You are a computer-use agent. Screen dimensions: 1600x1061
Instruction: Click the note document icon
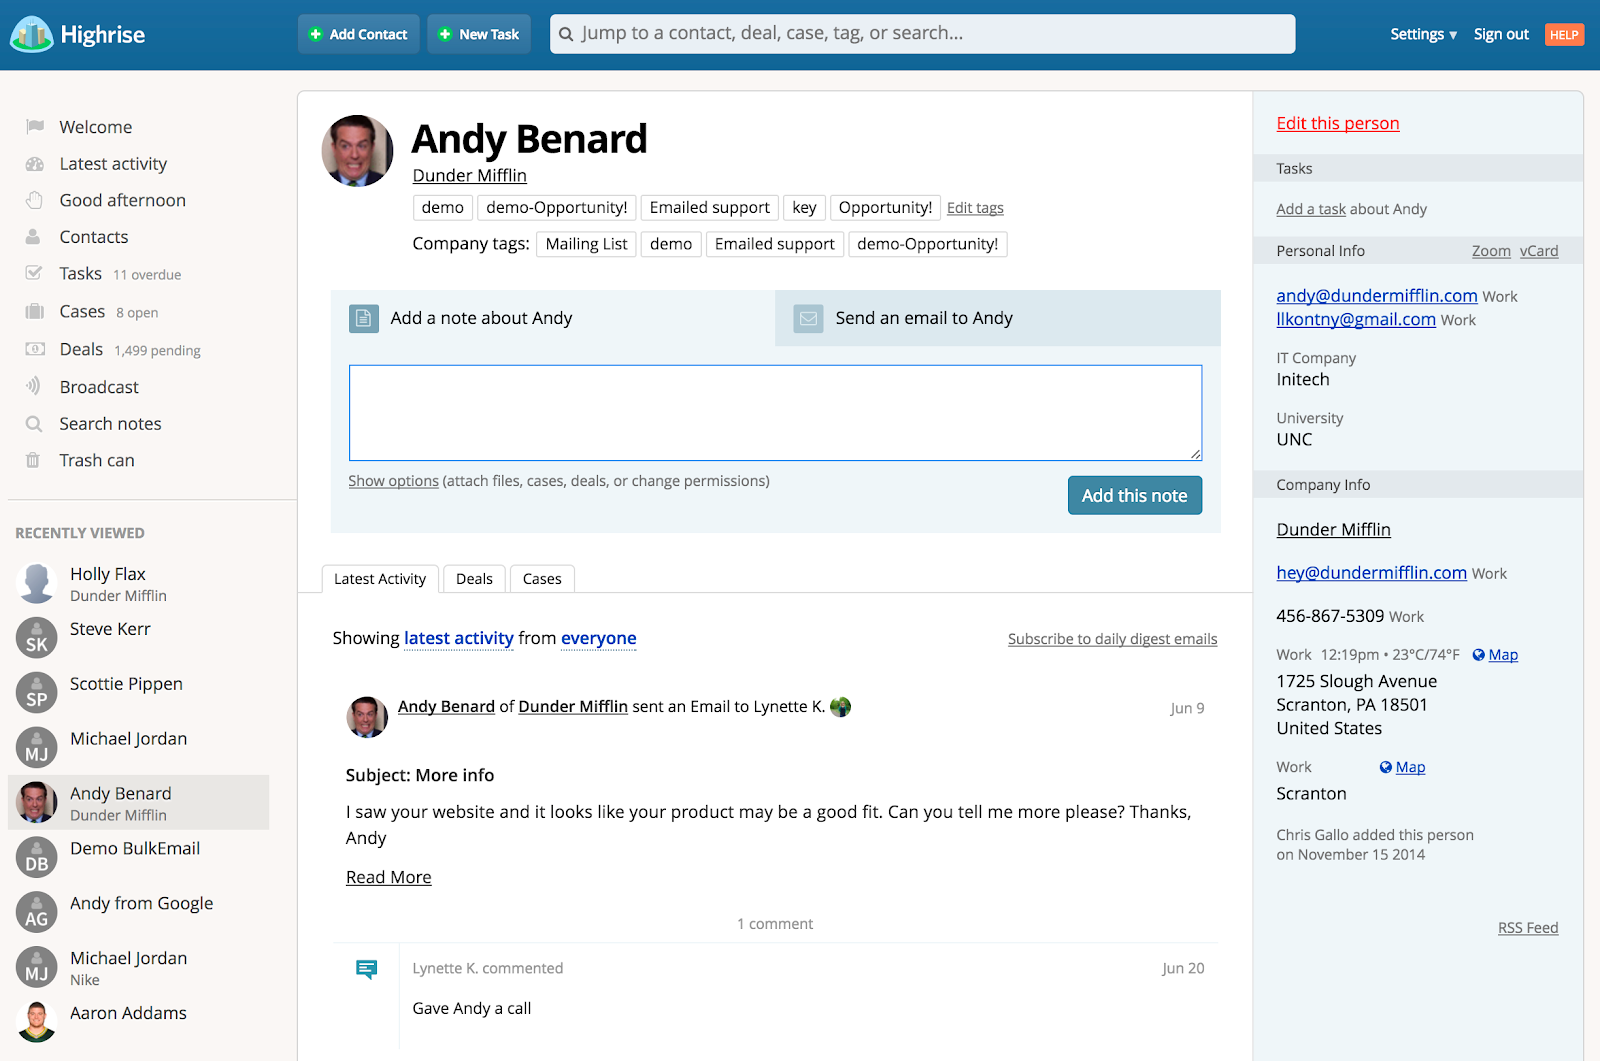click(x=364, y=318)
